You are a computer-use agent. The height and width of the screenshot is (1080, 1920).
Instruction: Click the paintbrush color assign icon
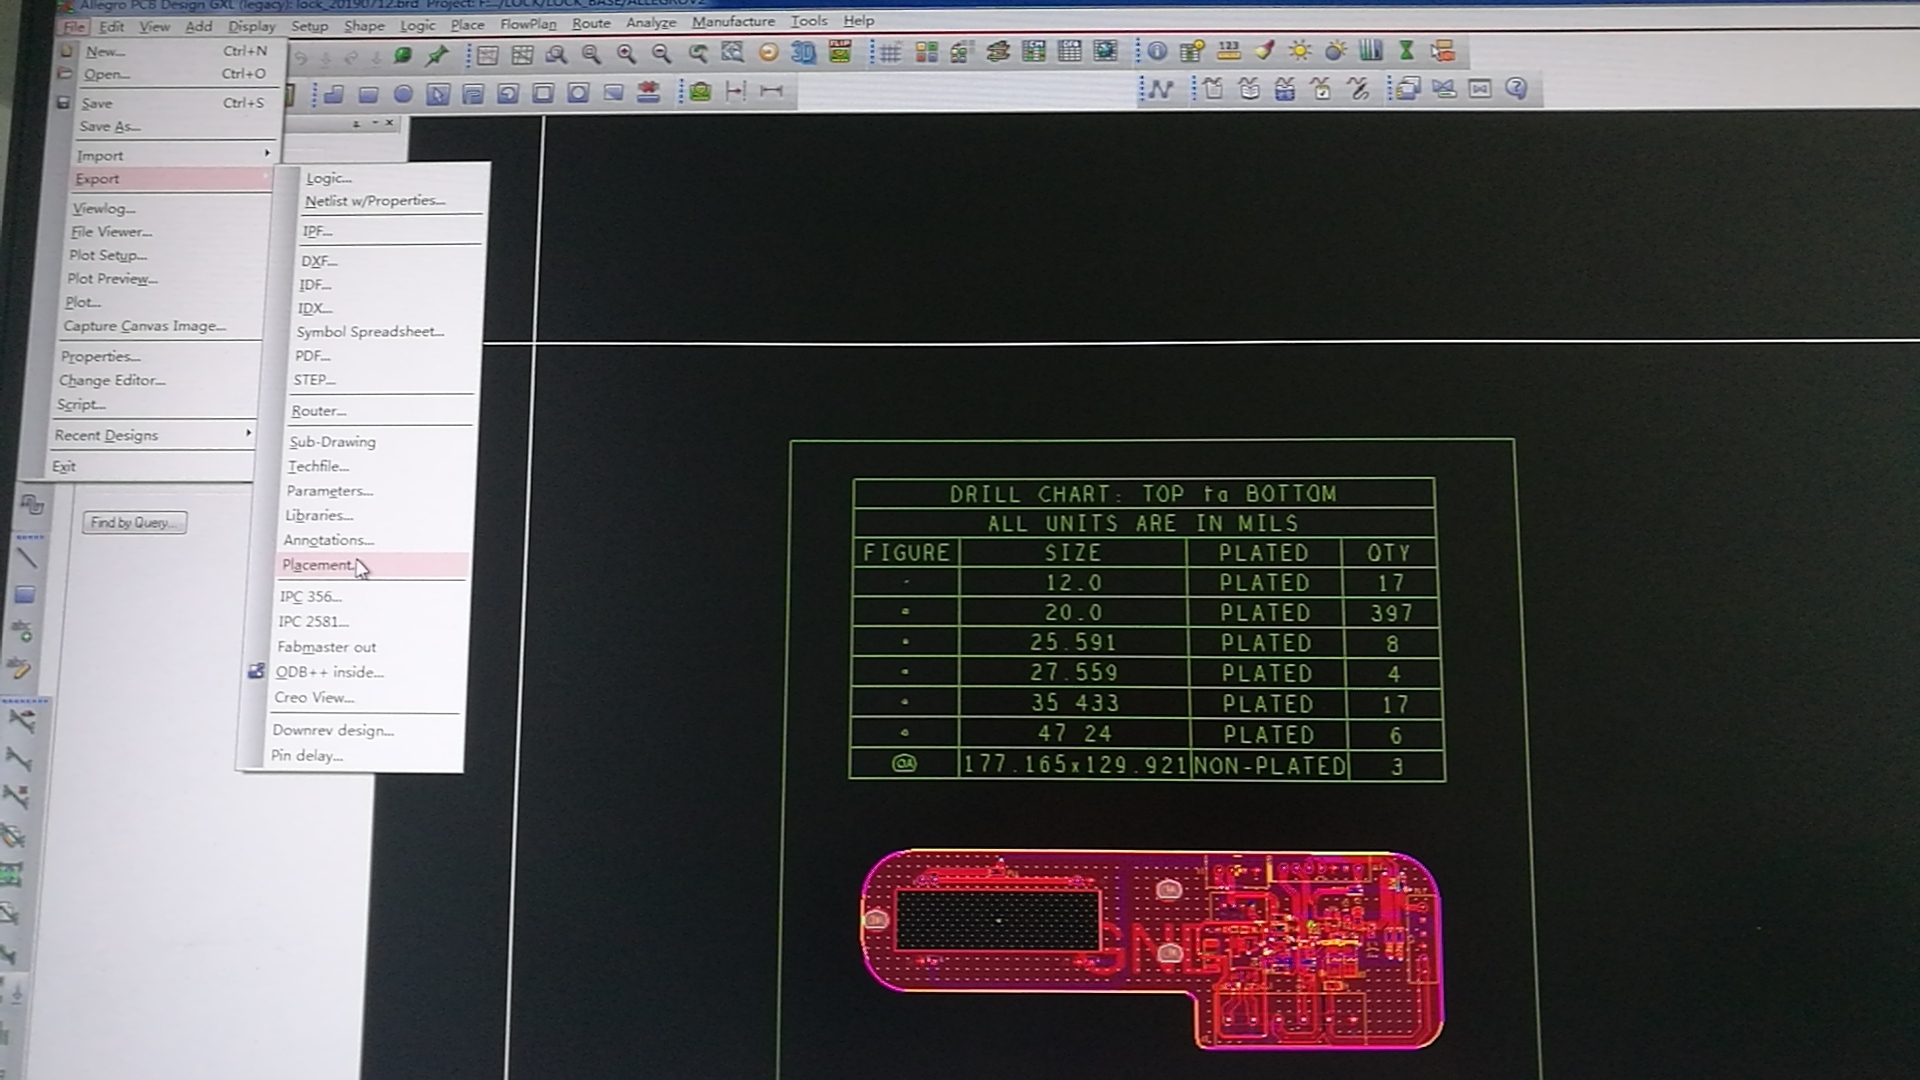[x=1264, y=51]
